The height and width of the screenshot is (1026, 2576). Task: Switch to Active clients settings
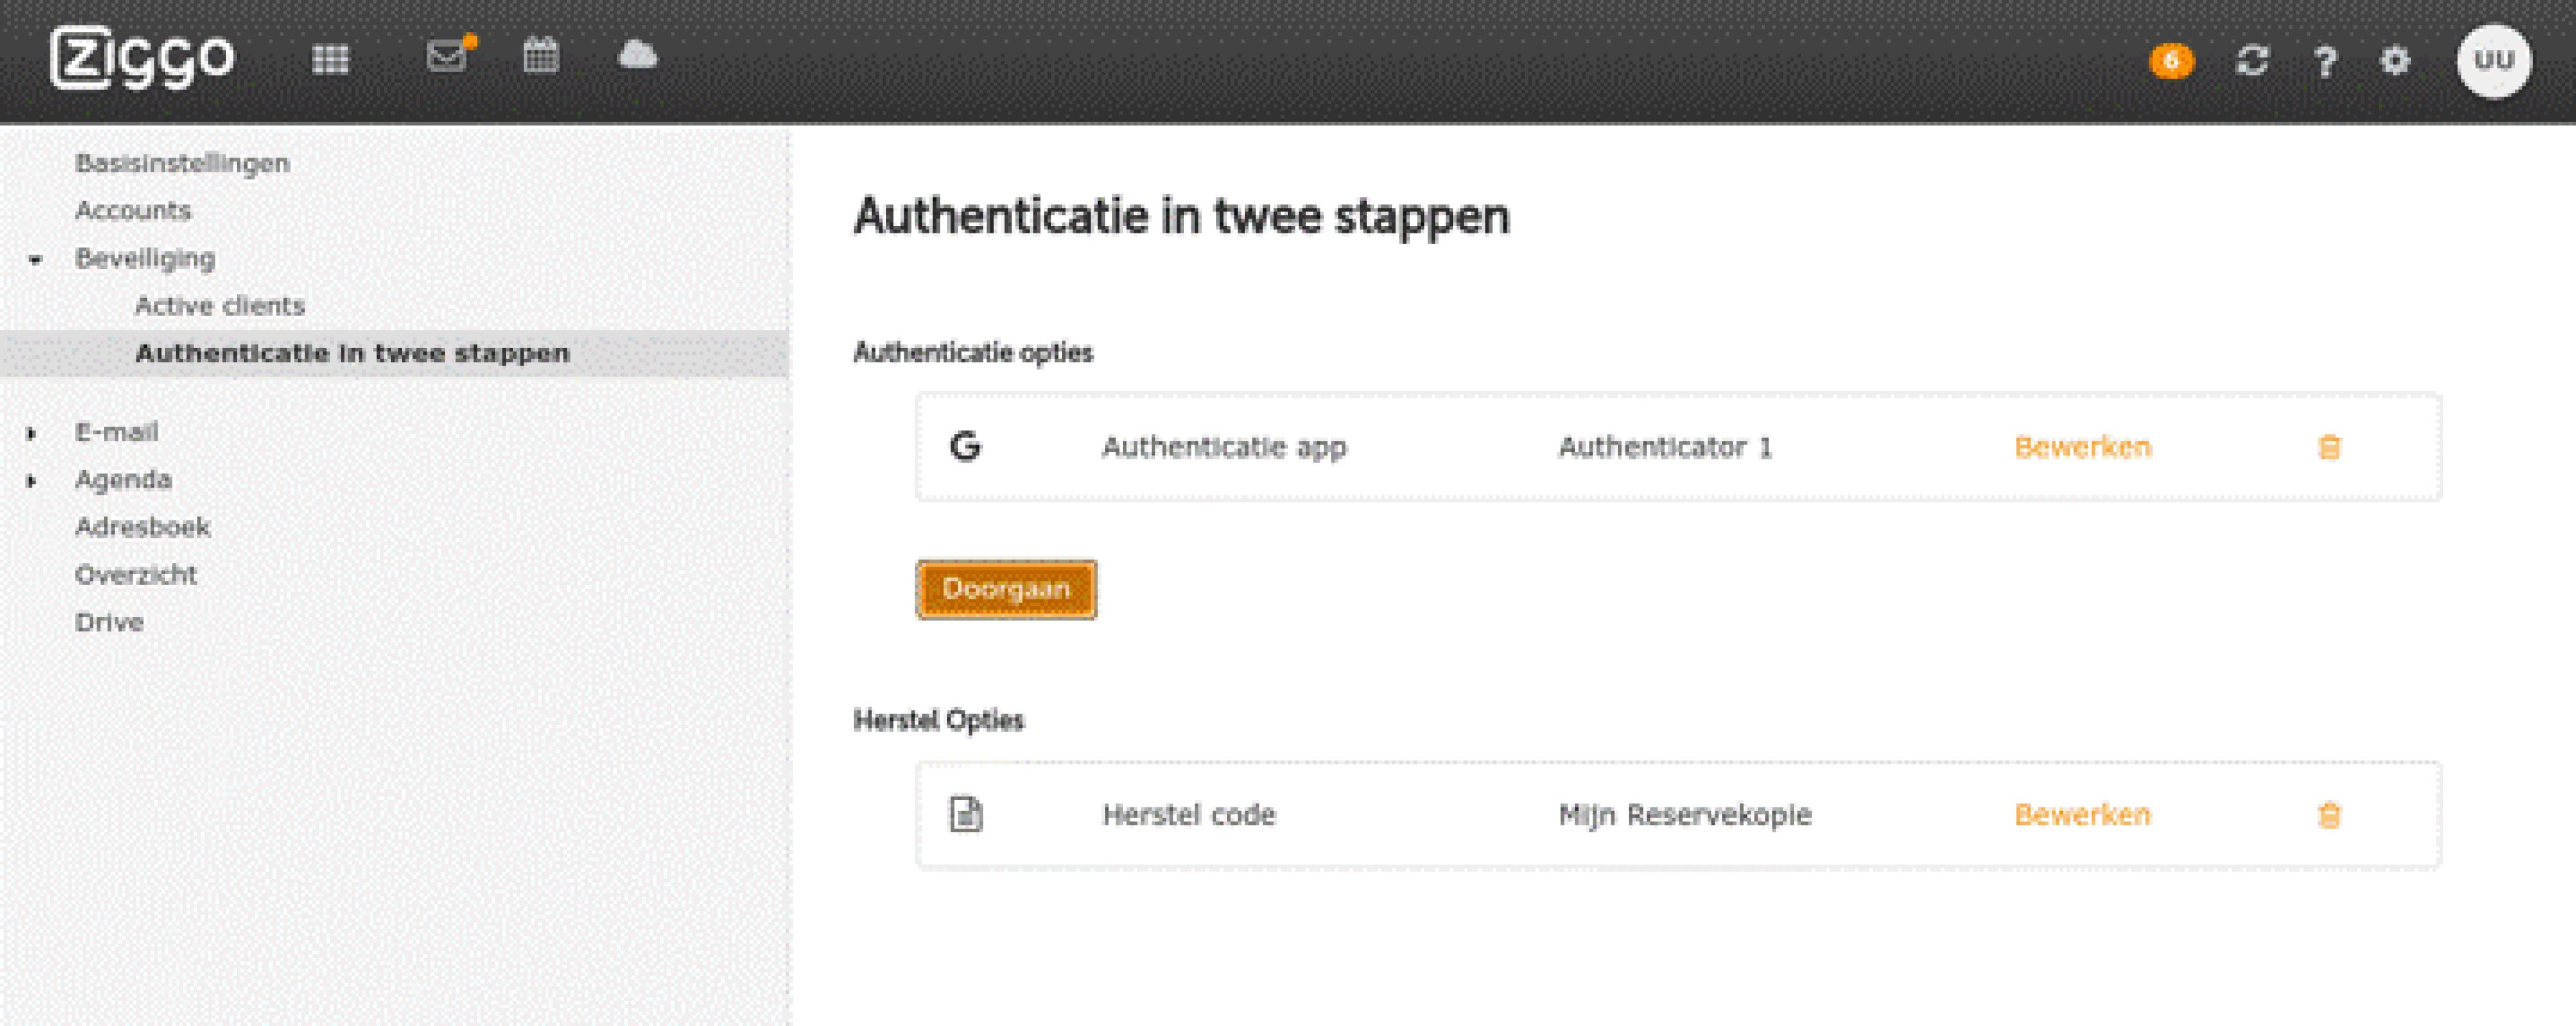click(x=221, y=305)
